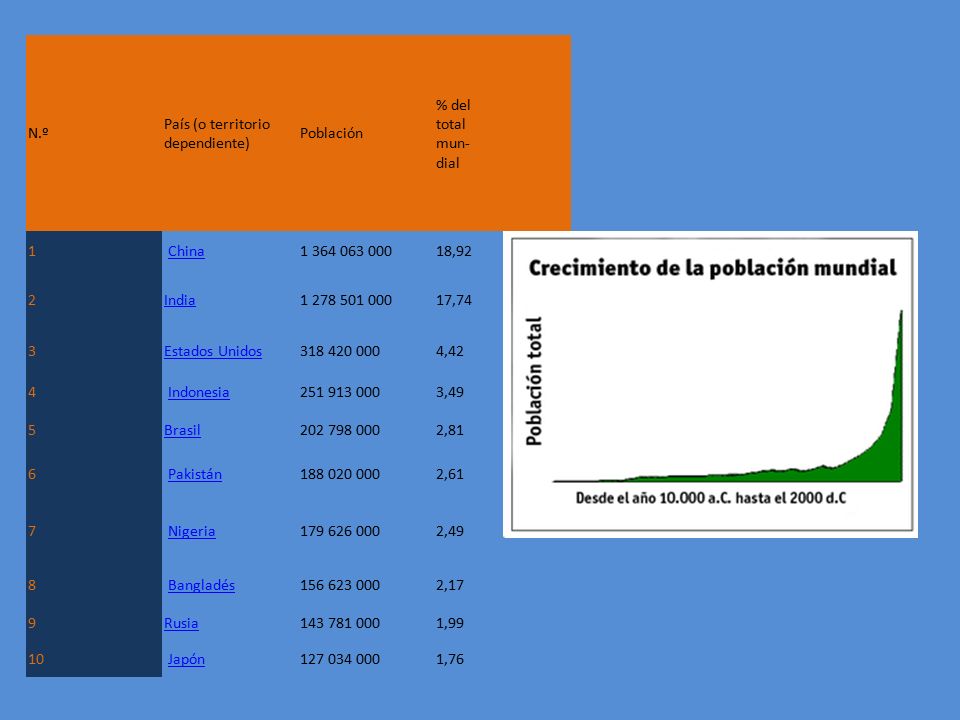This screenshot has width=960, height=720.
Task: Select China's population 1 364 063 000
Action: tap(346, 251)
